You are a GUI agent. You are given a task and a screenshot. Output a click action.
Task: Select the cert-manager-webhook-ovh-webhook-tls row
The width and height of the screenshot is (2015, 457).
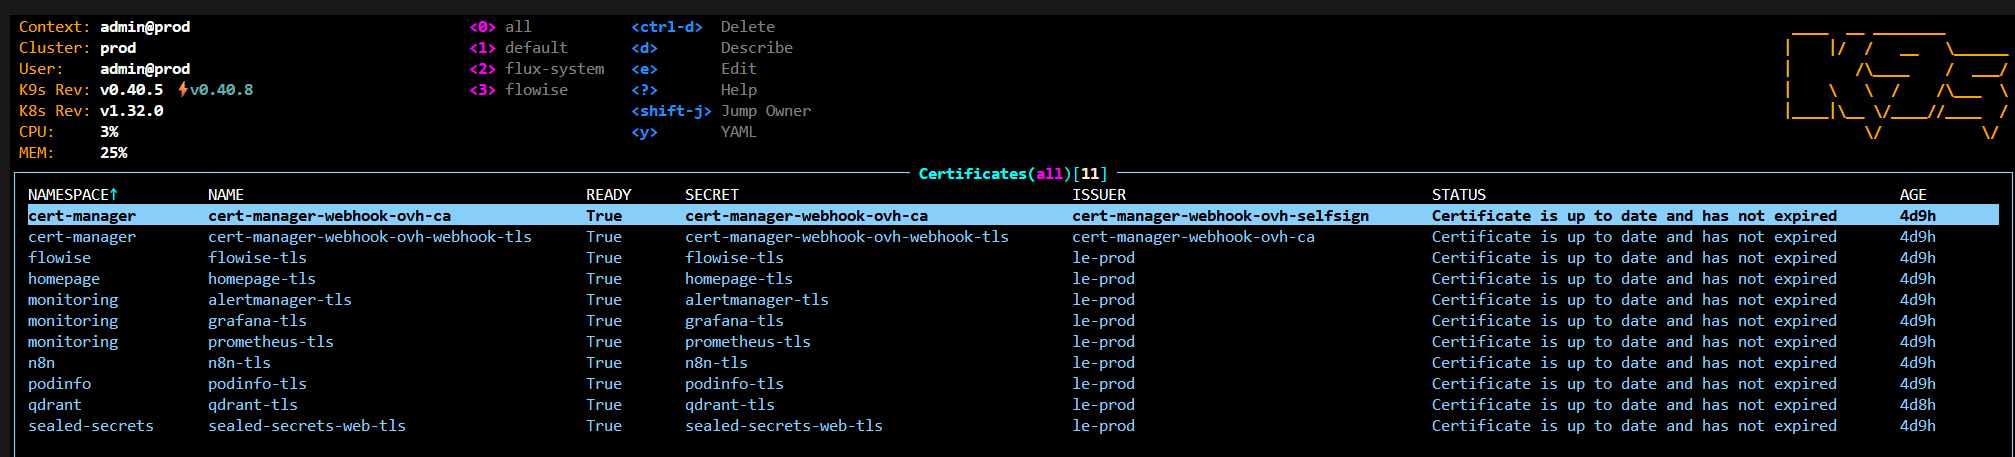pyautogui.click(x=369, y=237)
